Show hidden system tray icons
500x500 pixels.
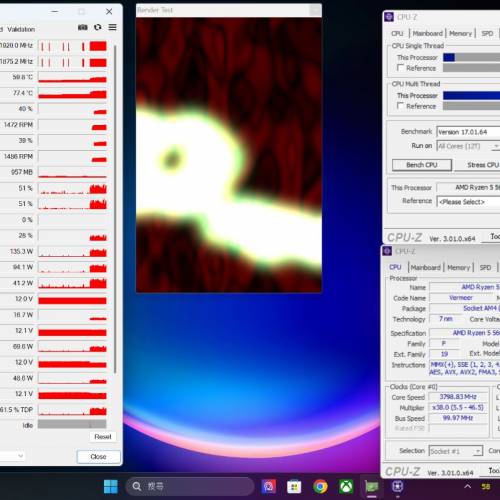[468, 487]
